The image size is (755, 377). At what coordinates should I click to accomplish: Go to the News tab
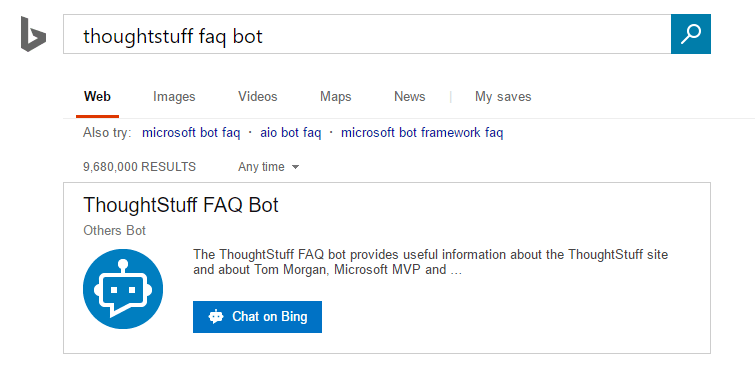click(x=409, y=97)
